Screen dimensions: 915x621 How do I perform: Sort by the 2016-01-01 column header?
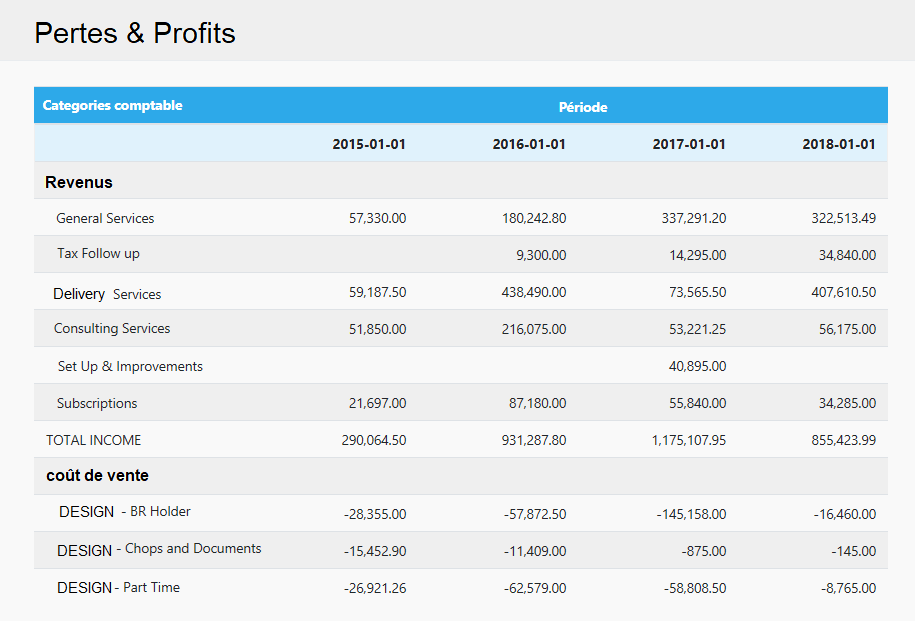pyautogui.click(x=528, y=143)
